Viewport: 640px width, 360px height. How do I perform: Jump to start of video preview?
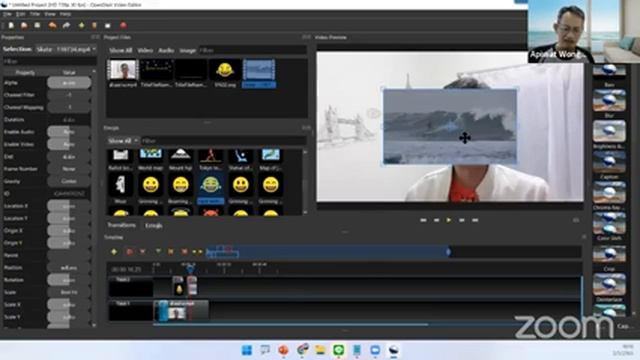[423, 220]
